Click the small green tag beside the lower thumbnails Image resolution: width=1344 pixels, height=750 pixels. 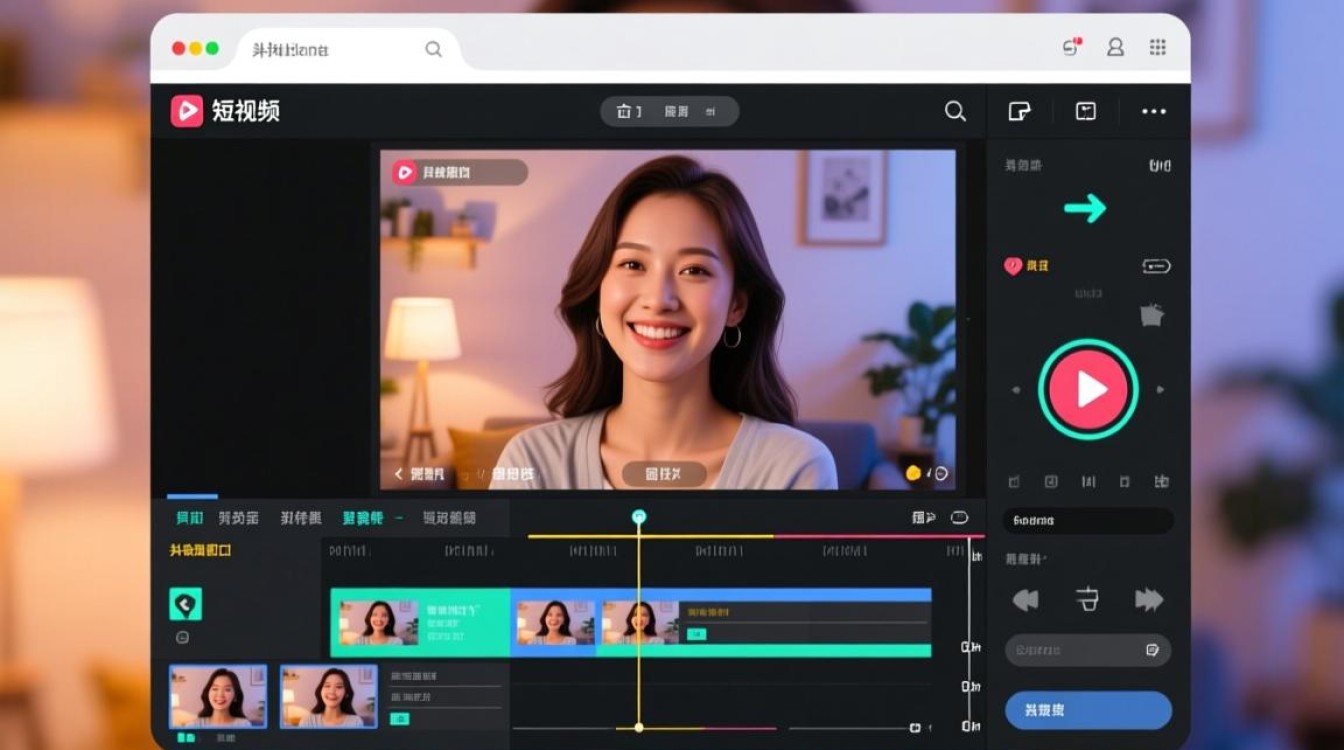[x=401, y=718]
